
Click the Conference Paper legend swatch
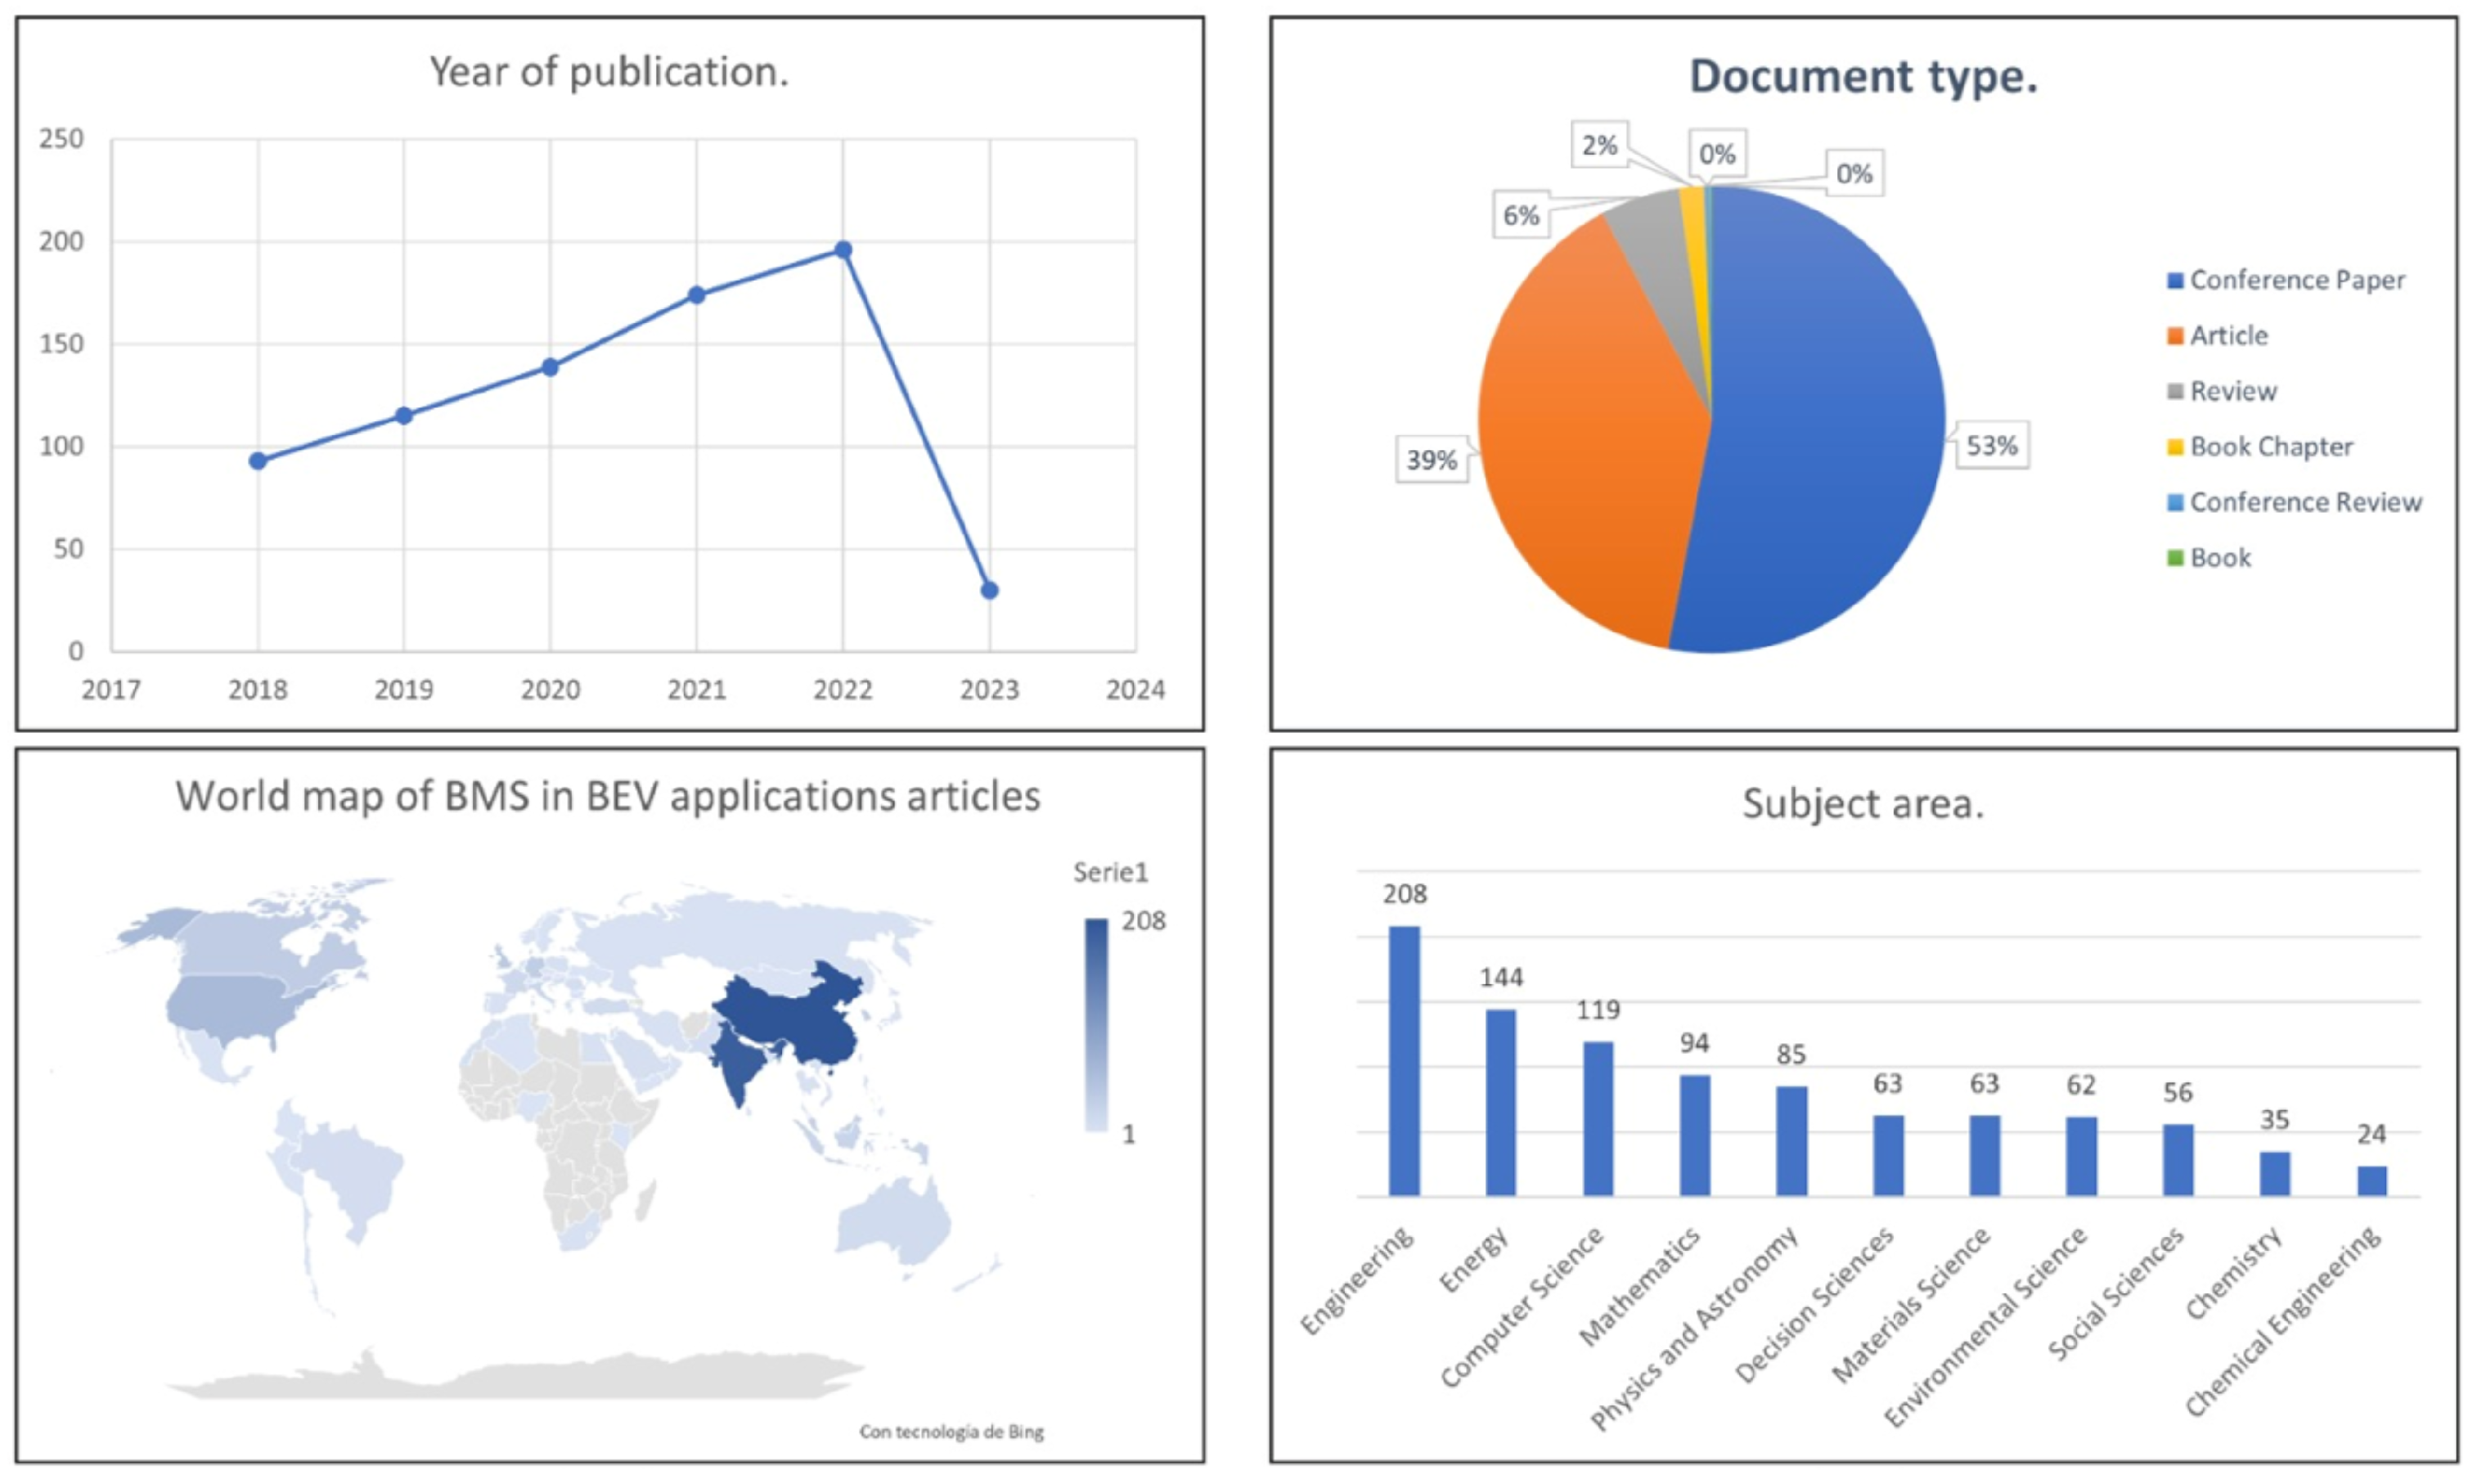[x=2174, y=281]
